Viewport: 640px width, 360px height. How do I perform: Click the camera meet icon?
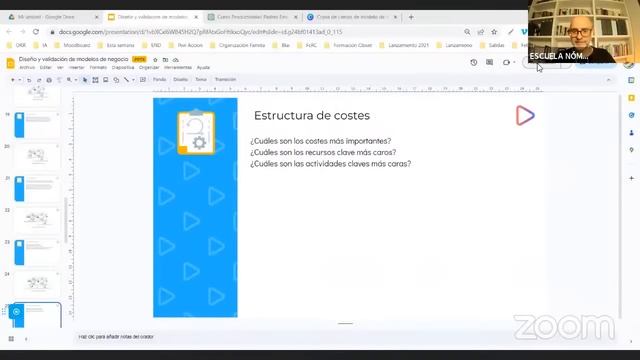(507, 62)
